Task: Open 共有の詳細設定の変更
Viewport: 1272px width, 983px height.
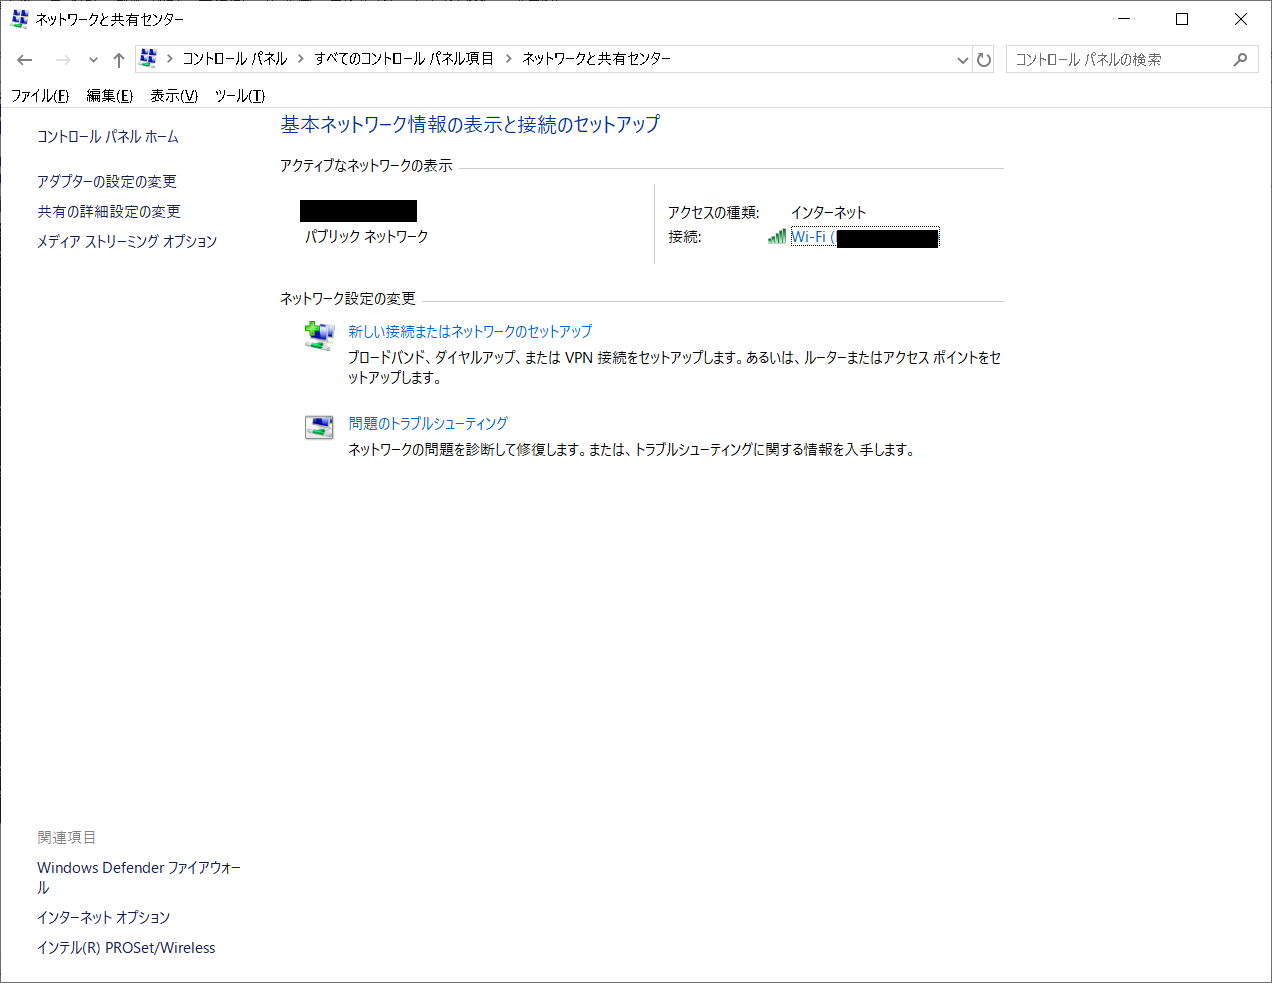Action: click(108, 211)
